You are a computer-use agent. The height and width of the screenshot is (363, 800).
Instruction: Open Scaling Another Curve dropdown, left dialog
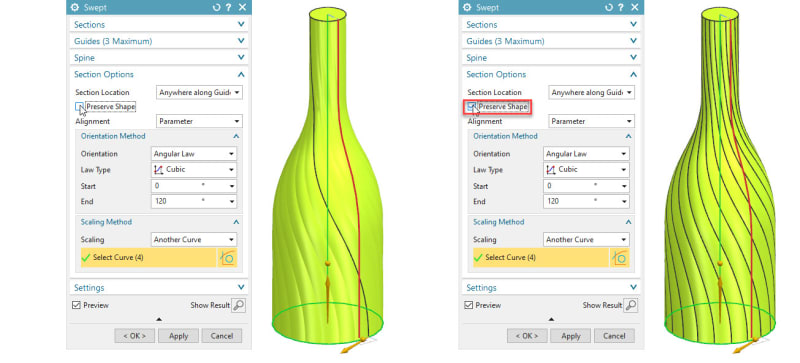[194, 239]
